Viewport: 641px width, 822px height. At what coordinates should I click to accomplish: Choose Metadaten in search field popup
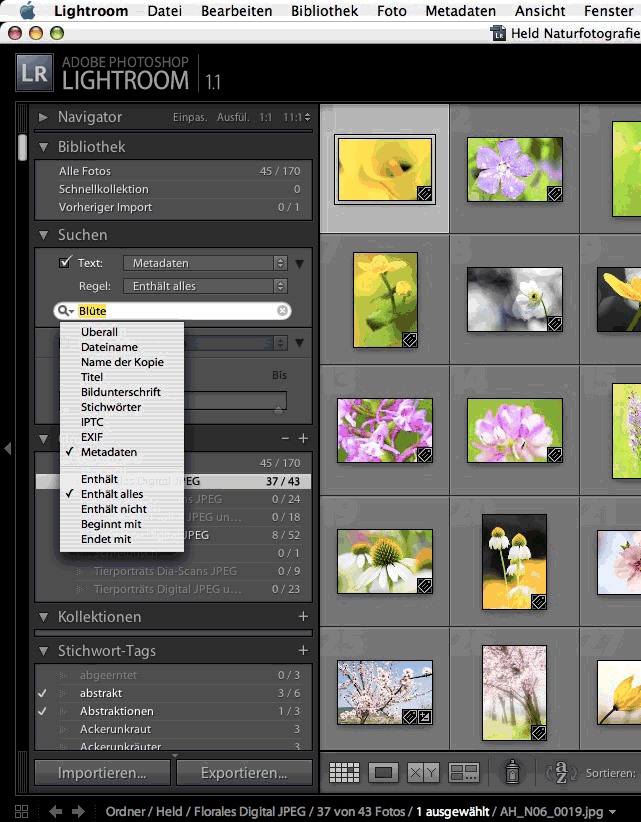click(x=108, y=452)
